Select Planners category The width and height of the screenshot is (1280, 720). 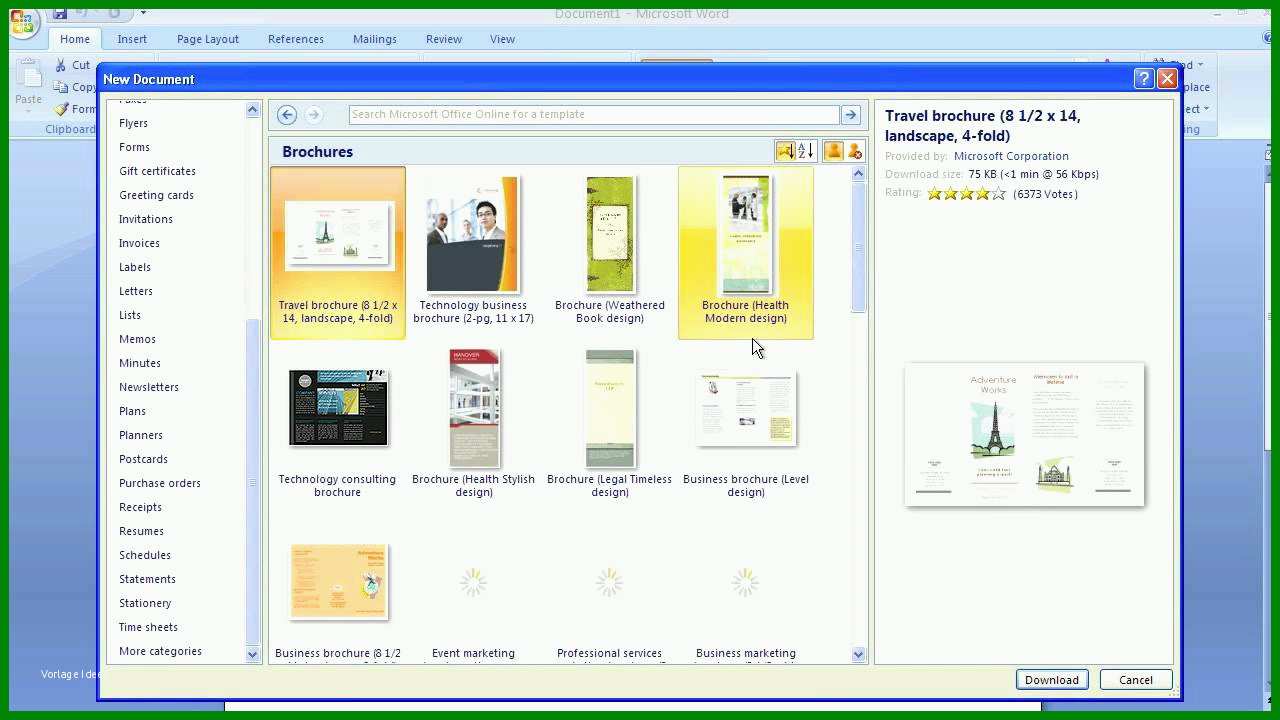click(141, 435)
